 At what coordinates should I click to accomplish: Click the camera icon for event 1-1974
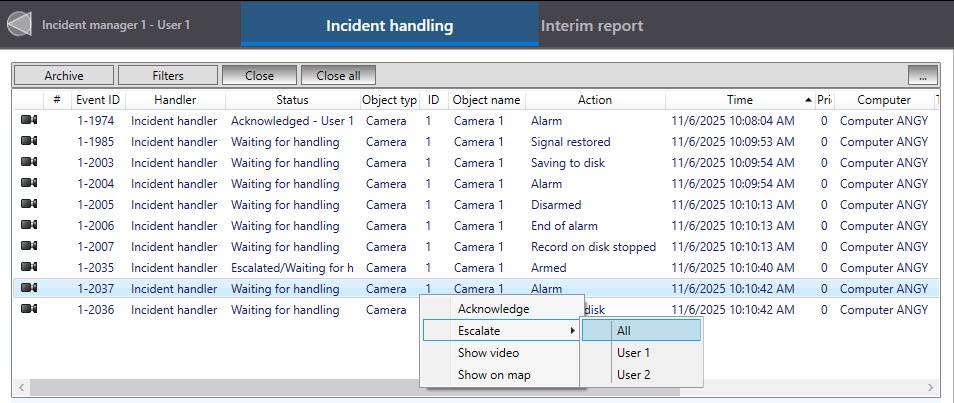click(29, 121)
